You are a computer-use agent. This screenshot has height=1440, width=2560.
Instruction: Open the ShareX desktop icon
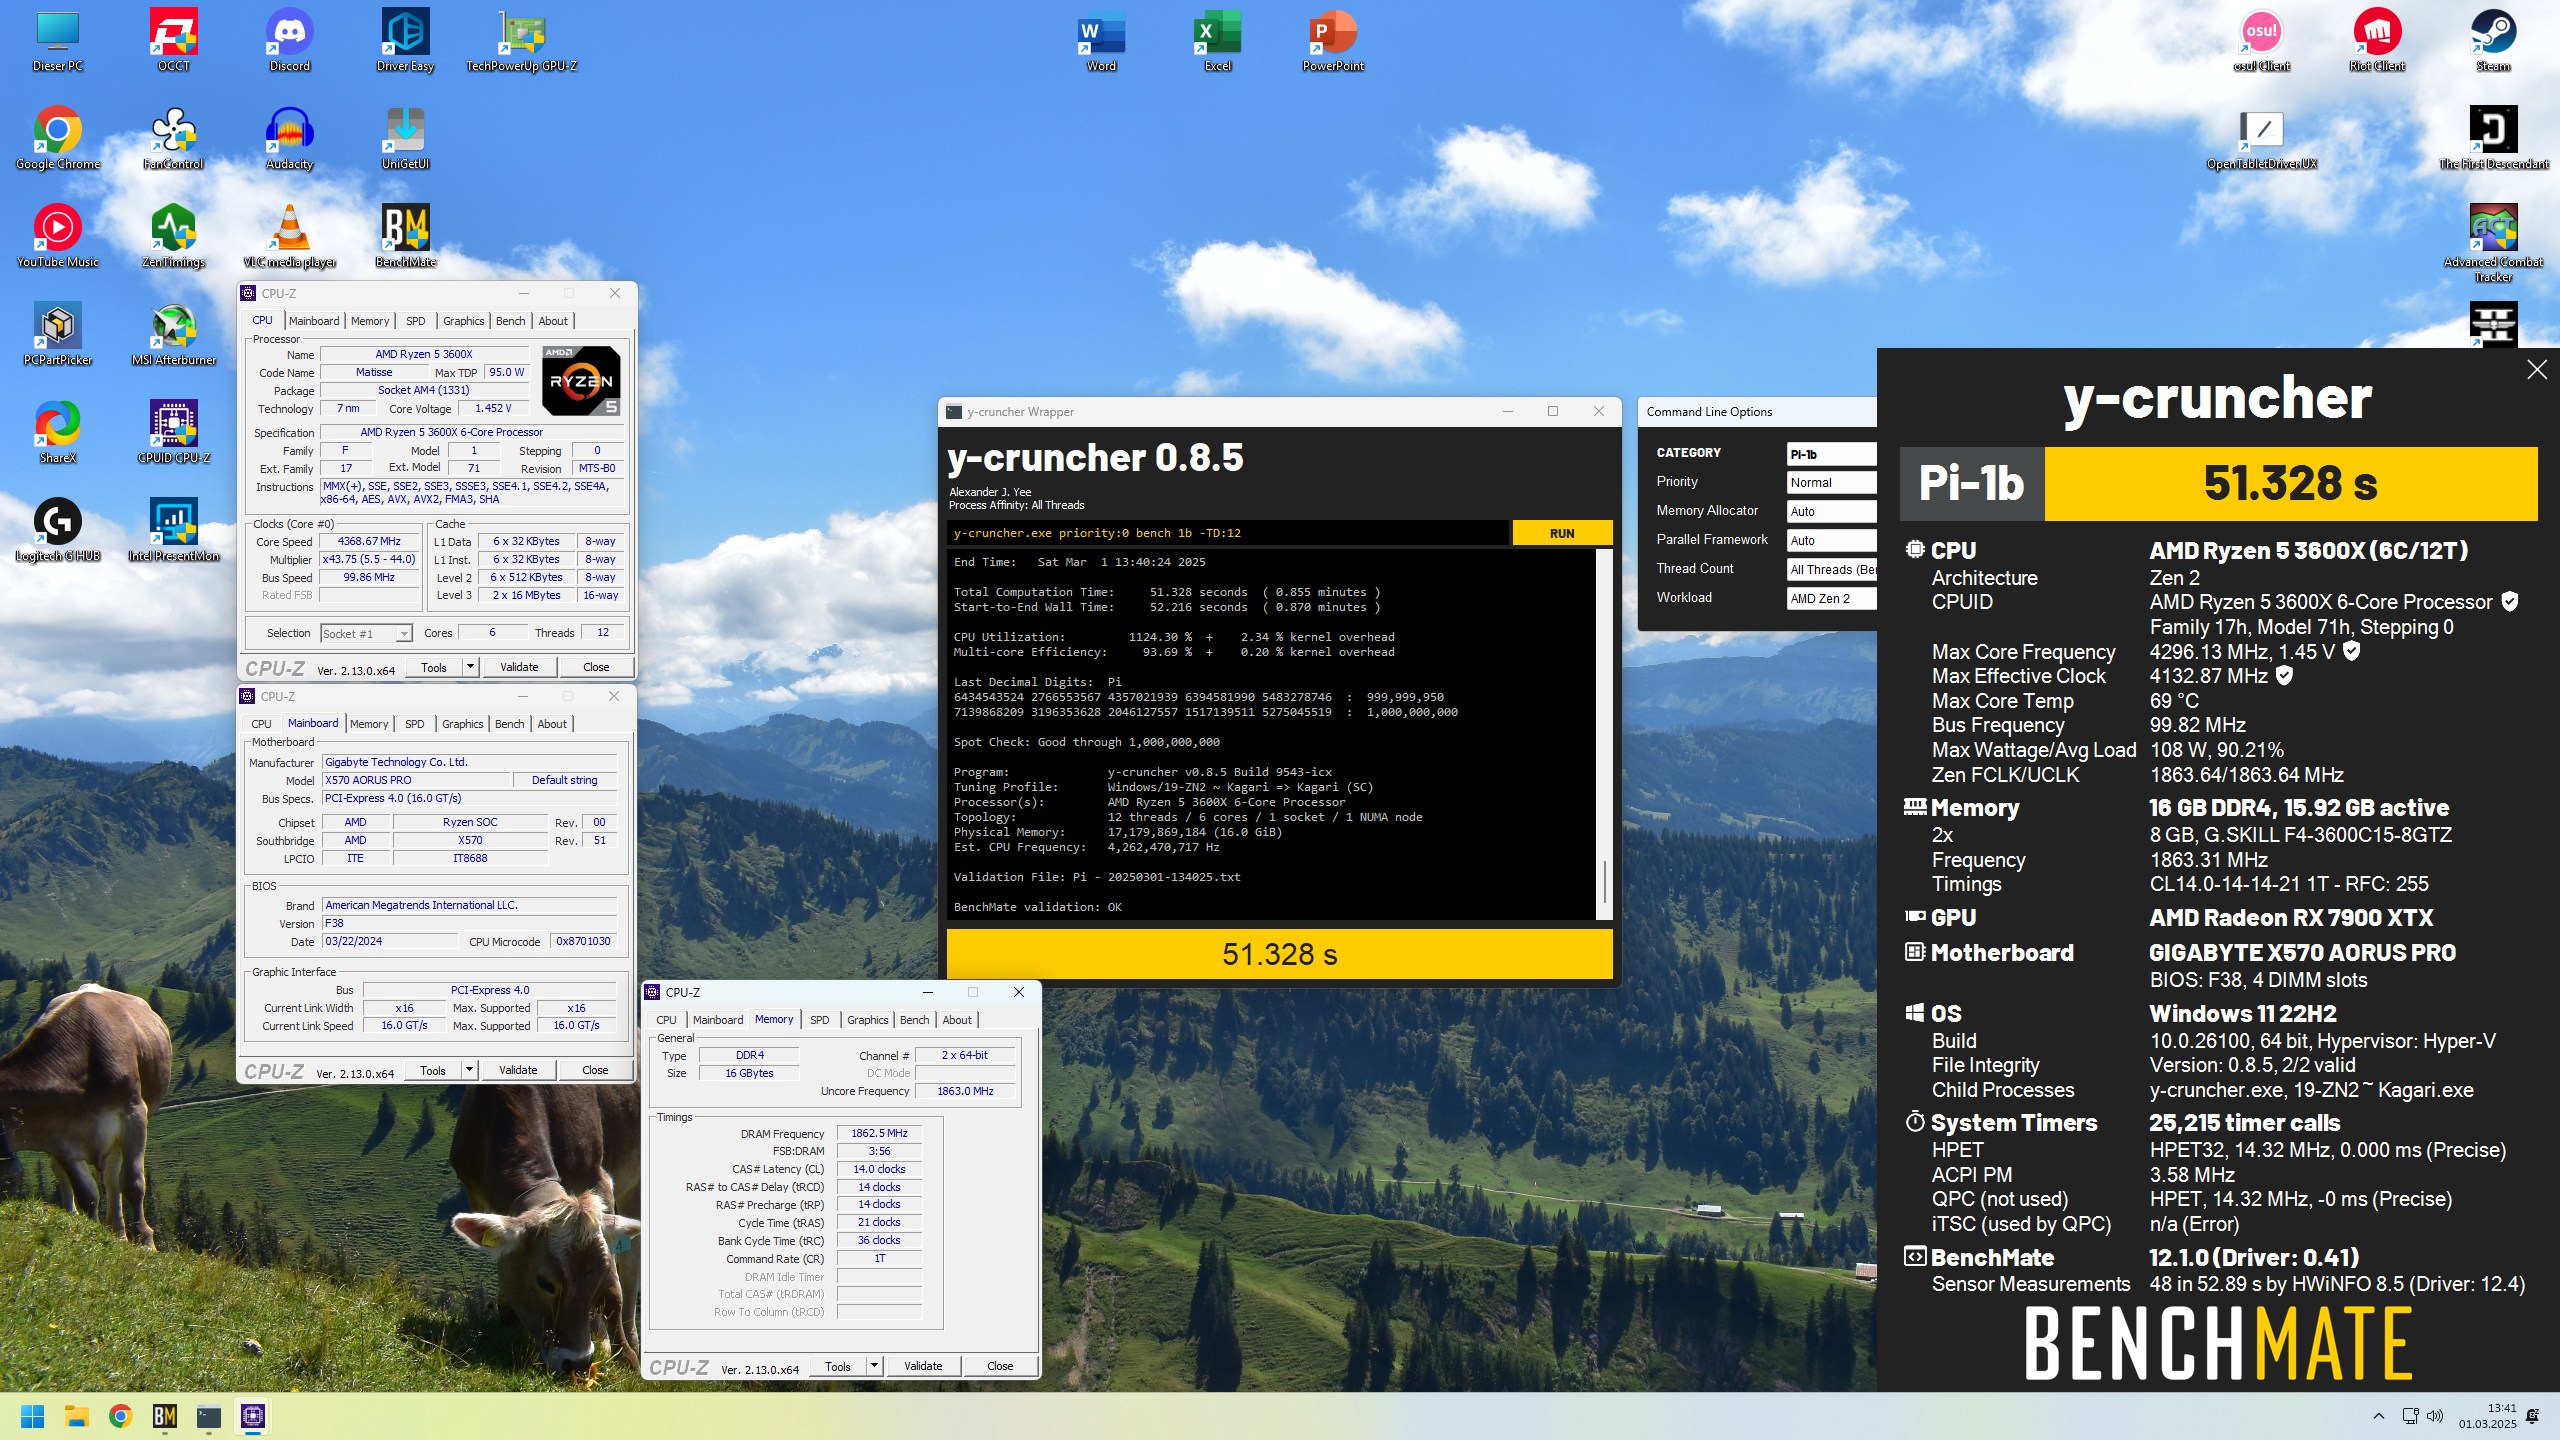58,432
